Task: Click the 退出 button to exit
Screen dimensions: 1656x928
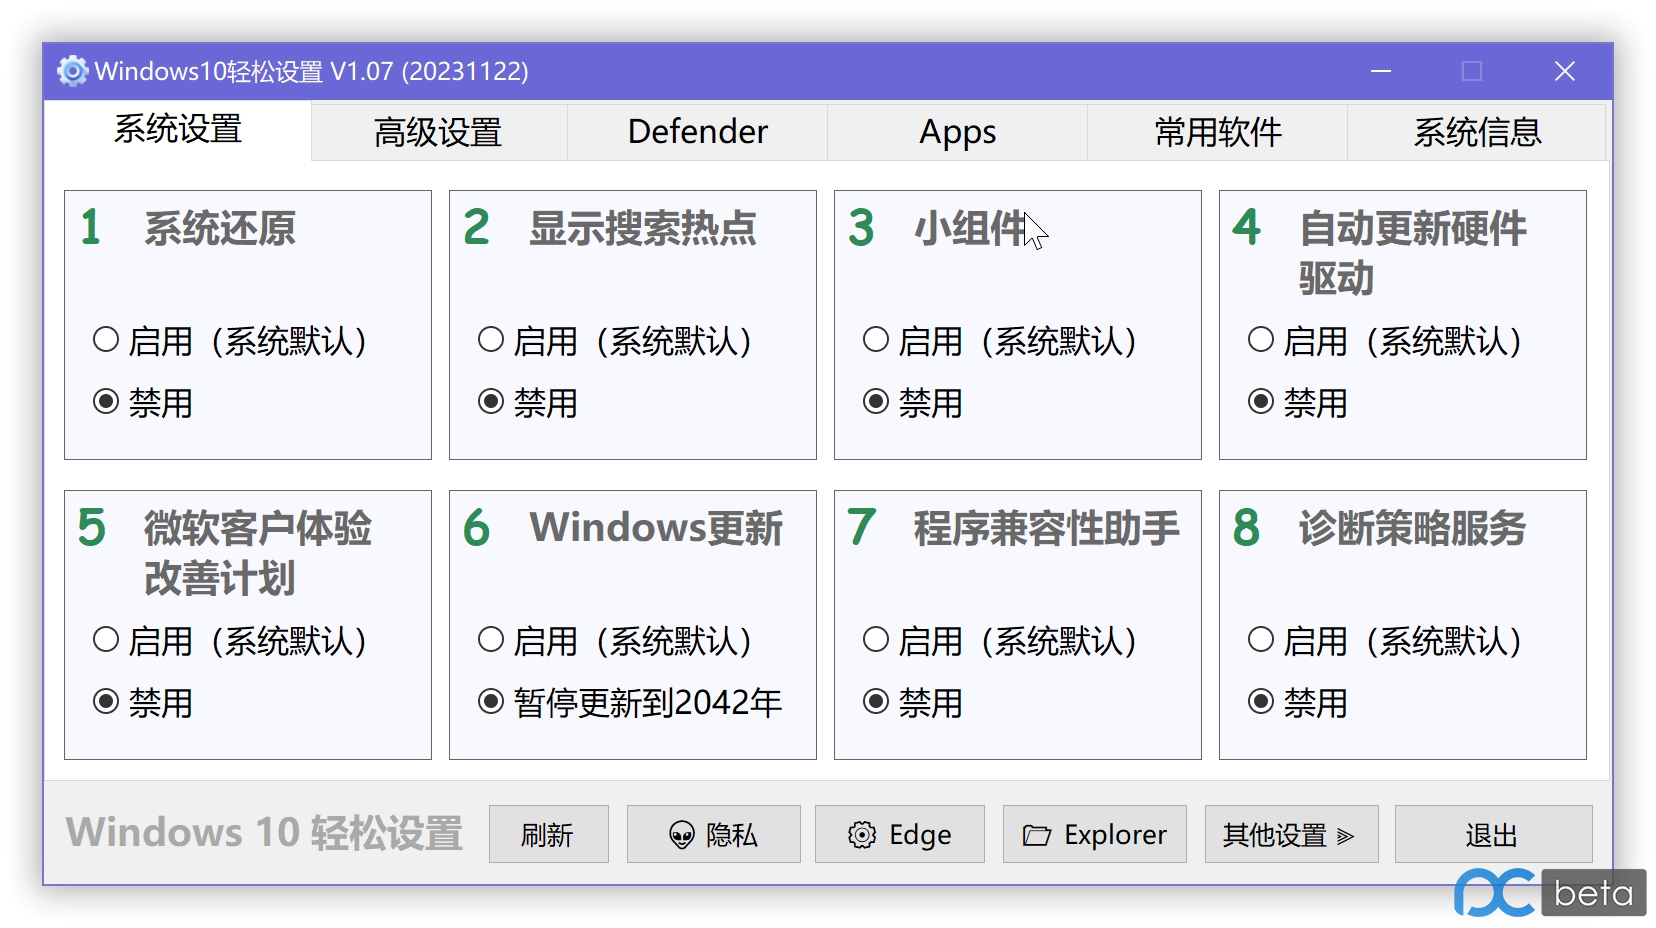Action: point(1493,834)
